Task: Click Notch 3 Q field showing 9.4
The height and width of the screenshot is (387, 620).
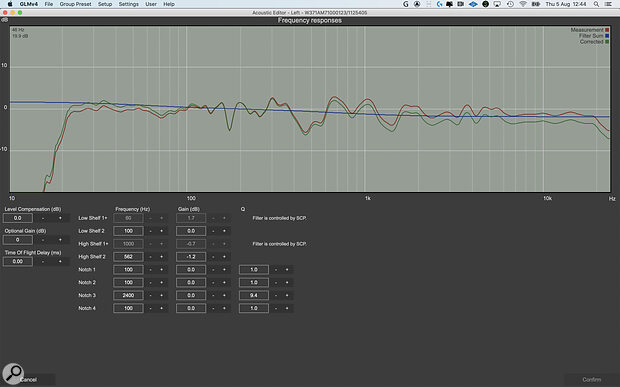Action: pyautogui.click(x=254, y=295)
